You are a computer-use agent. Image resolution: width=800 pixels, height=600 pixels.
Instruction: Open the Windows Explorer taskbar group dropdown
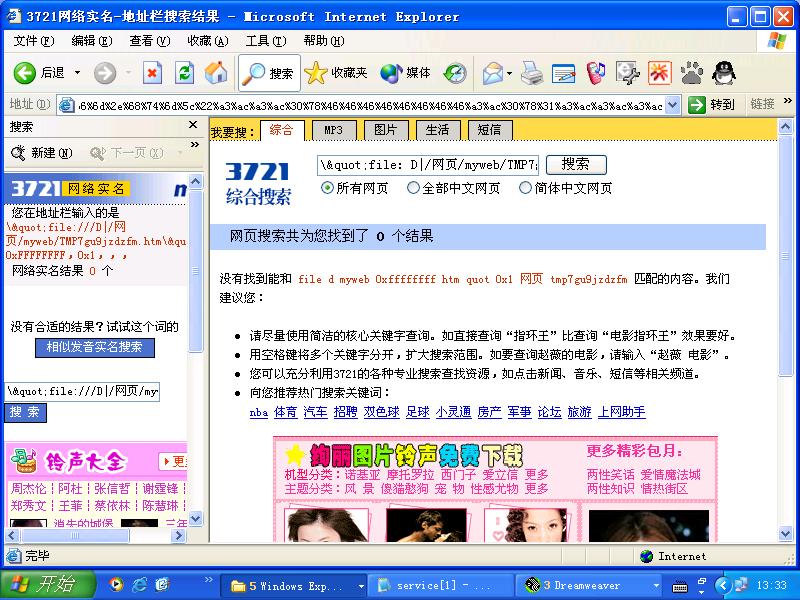tap(361, 586)
